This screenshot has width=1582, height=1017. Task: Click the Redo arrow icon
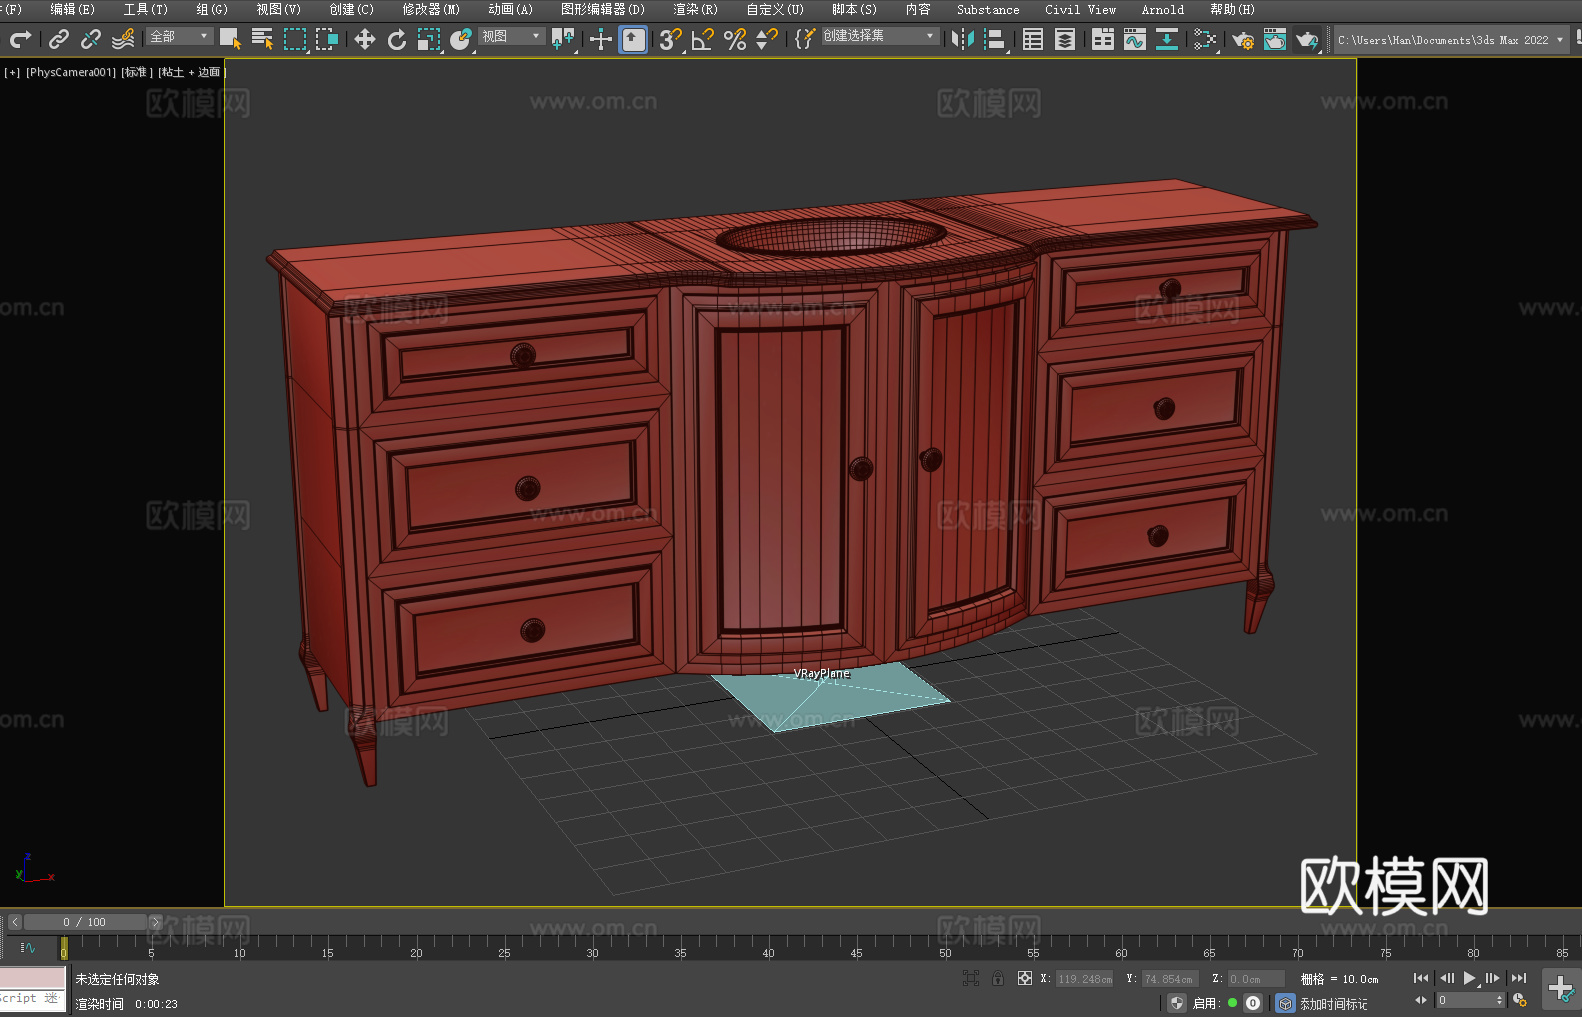click(x=20, y=39)
